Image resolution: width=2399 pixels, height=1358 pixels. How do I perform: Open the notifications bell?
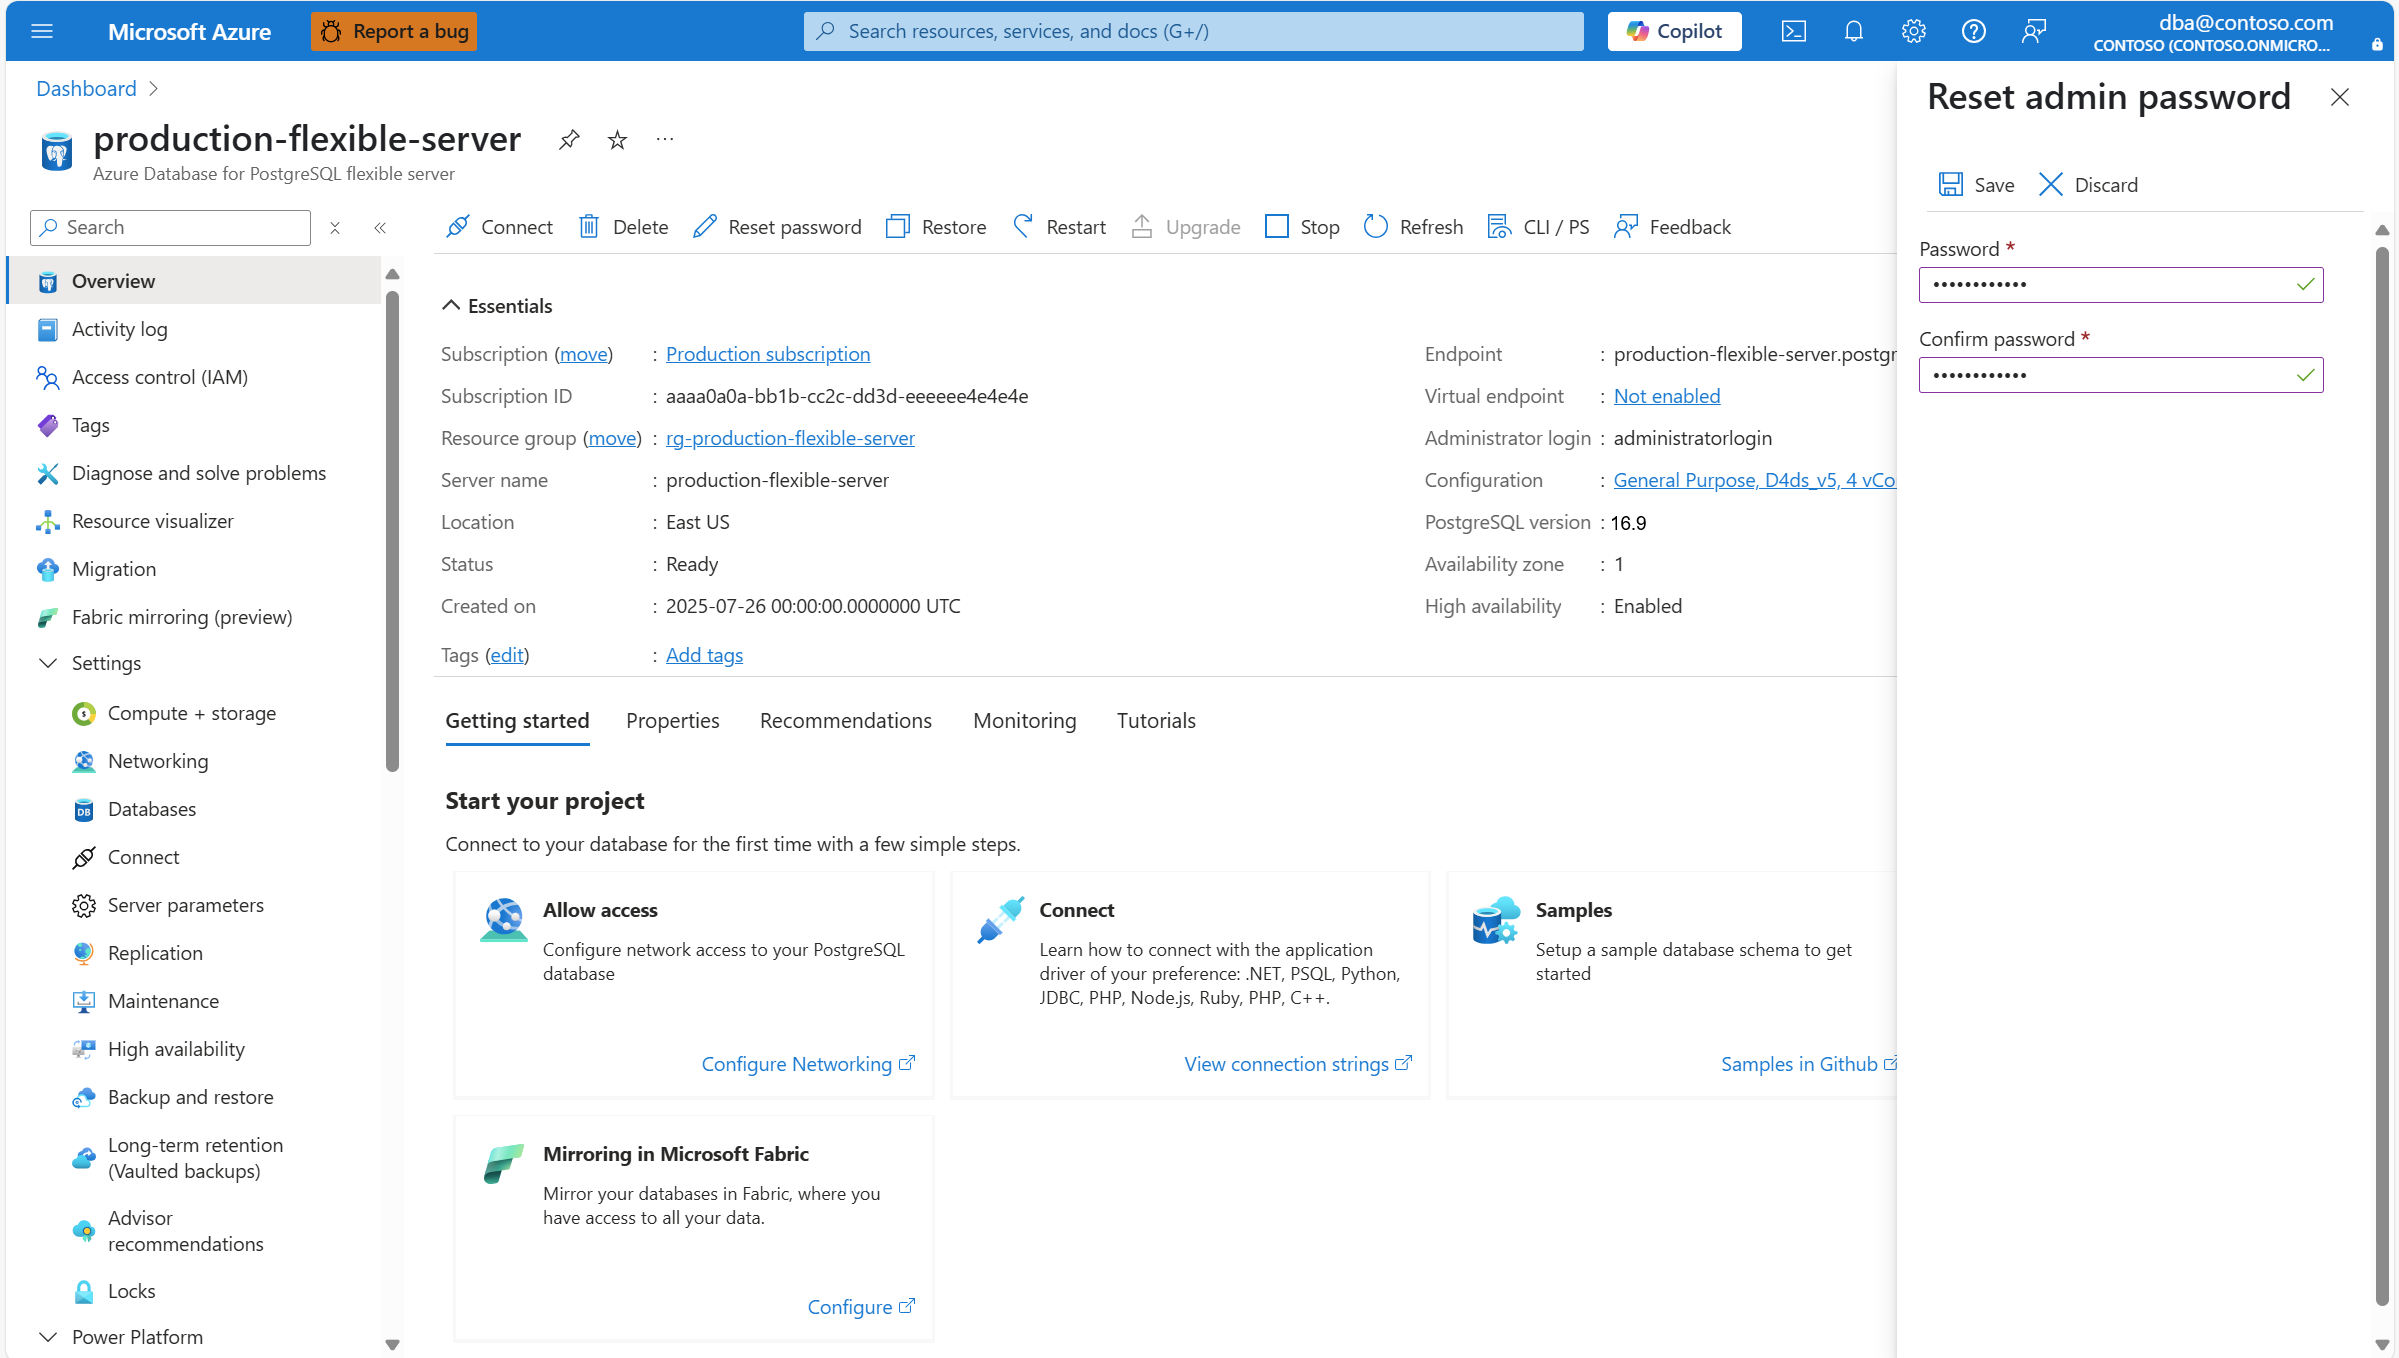(x=1853, y=31)
